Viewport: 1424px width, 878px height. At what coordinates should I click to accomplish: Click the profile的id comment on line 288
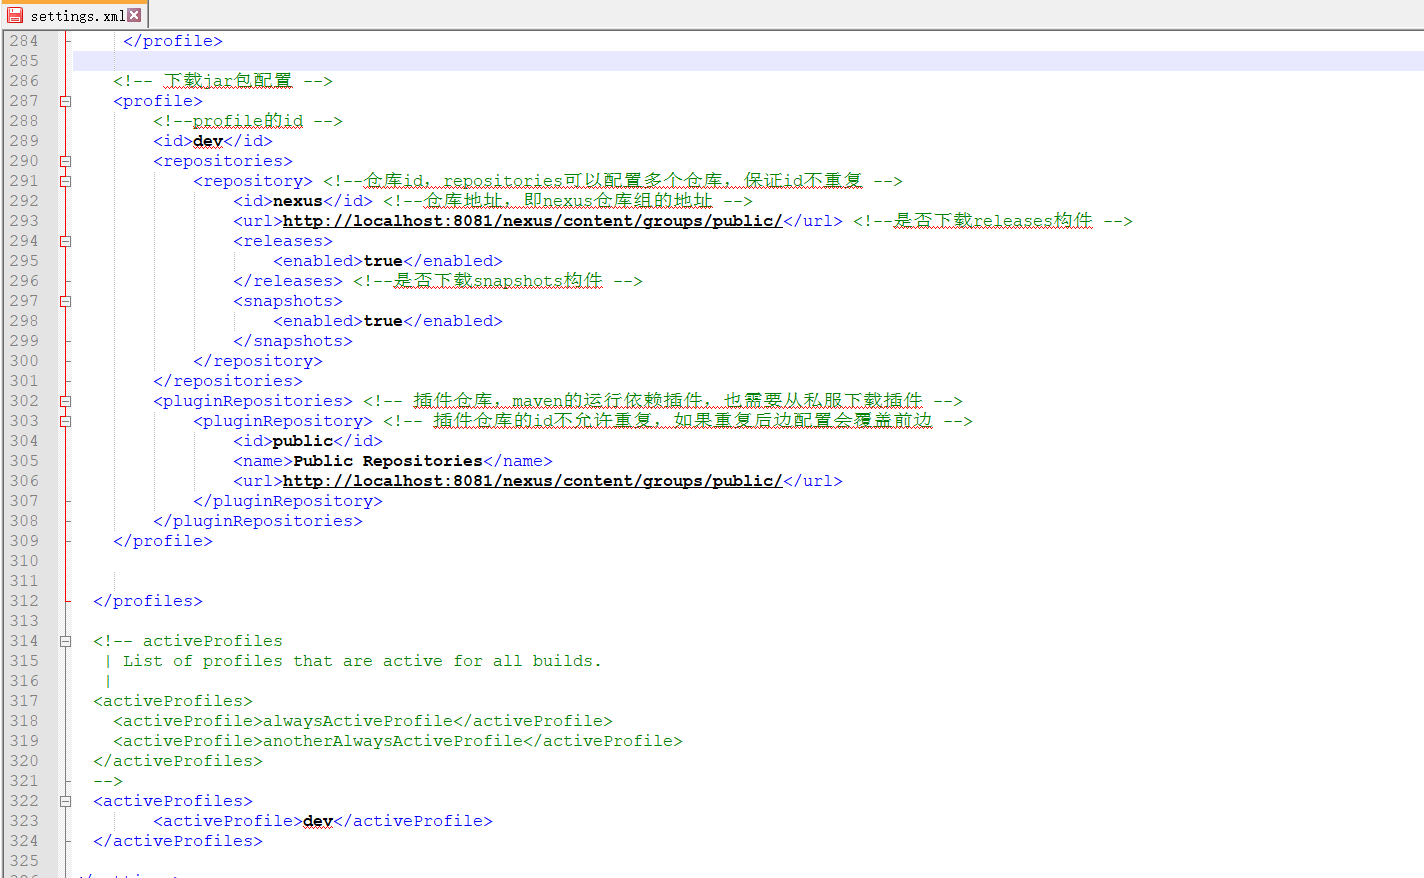(x=248, y=121)
